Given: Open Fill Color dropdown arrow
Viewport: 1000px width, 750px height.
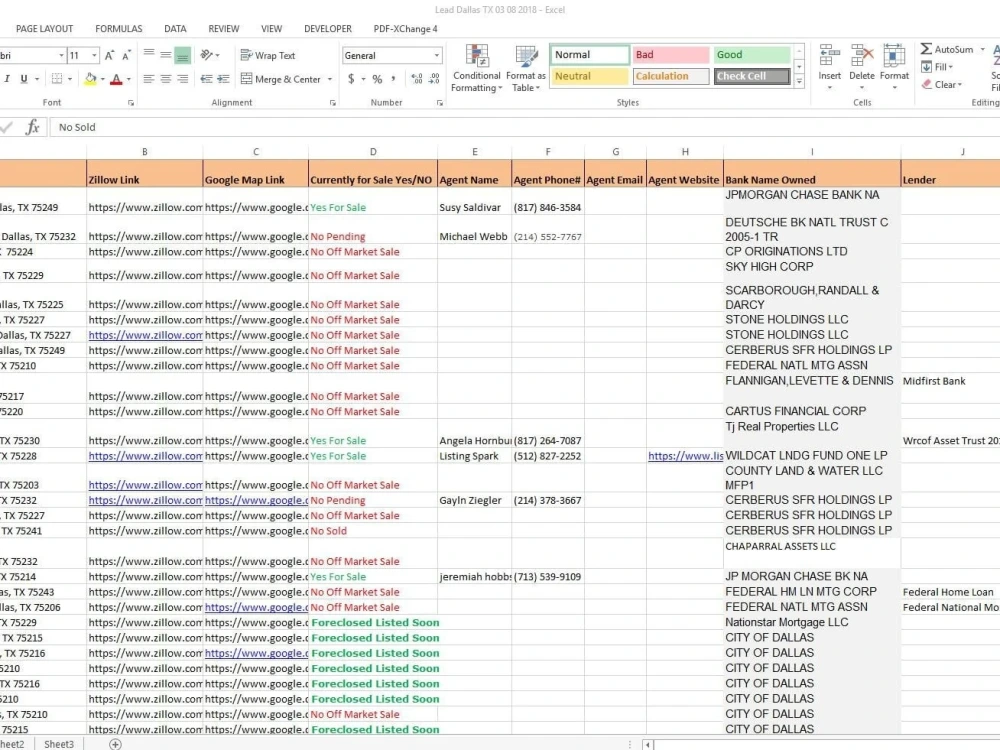Looking at the screenshot, I should [103, 79].
